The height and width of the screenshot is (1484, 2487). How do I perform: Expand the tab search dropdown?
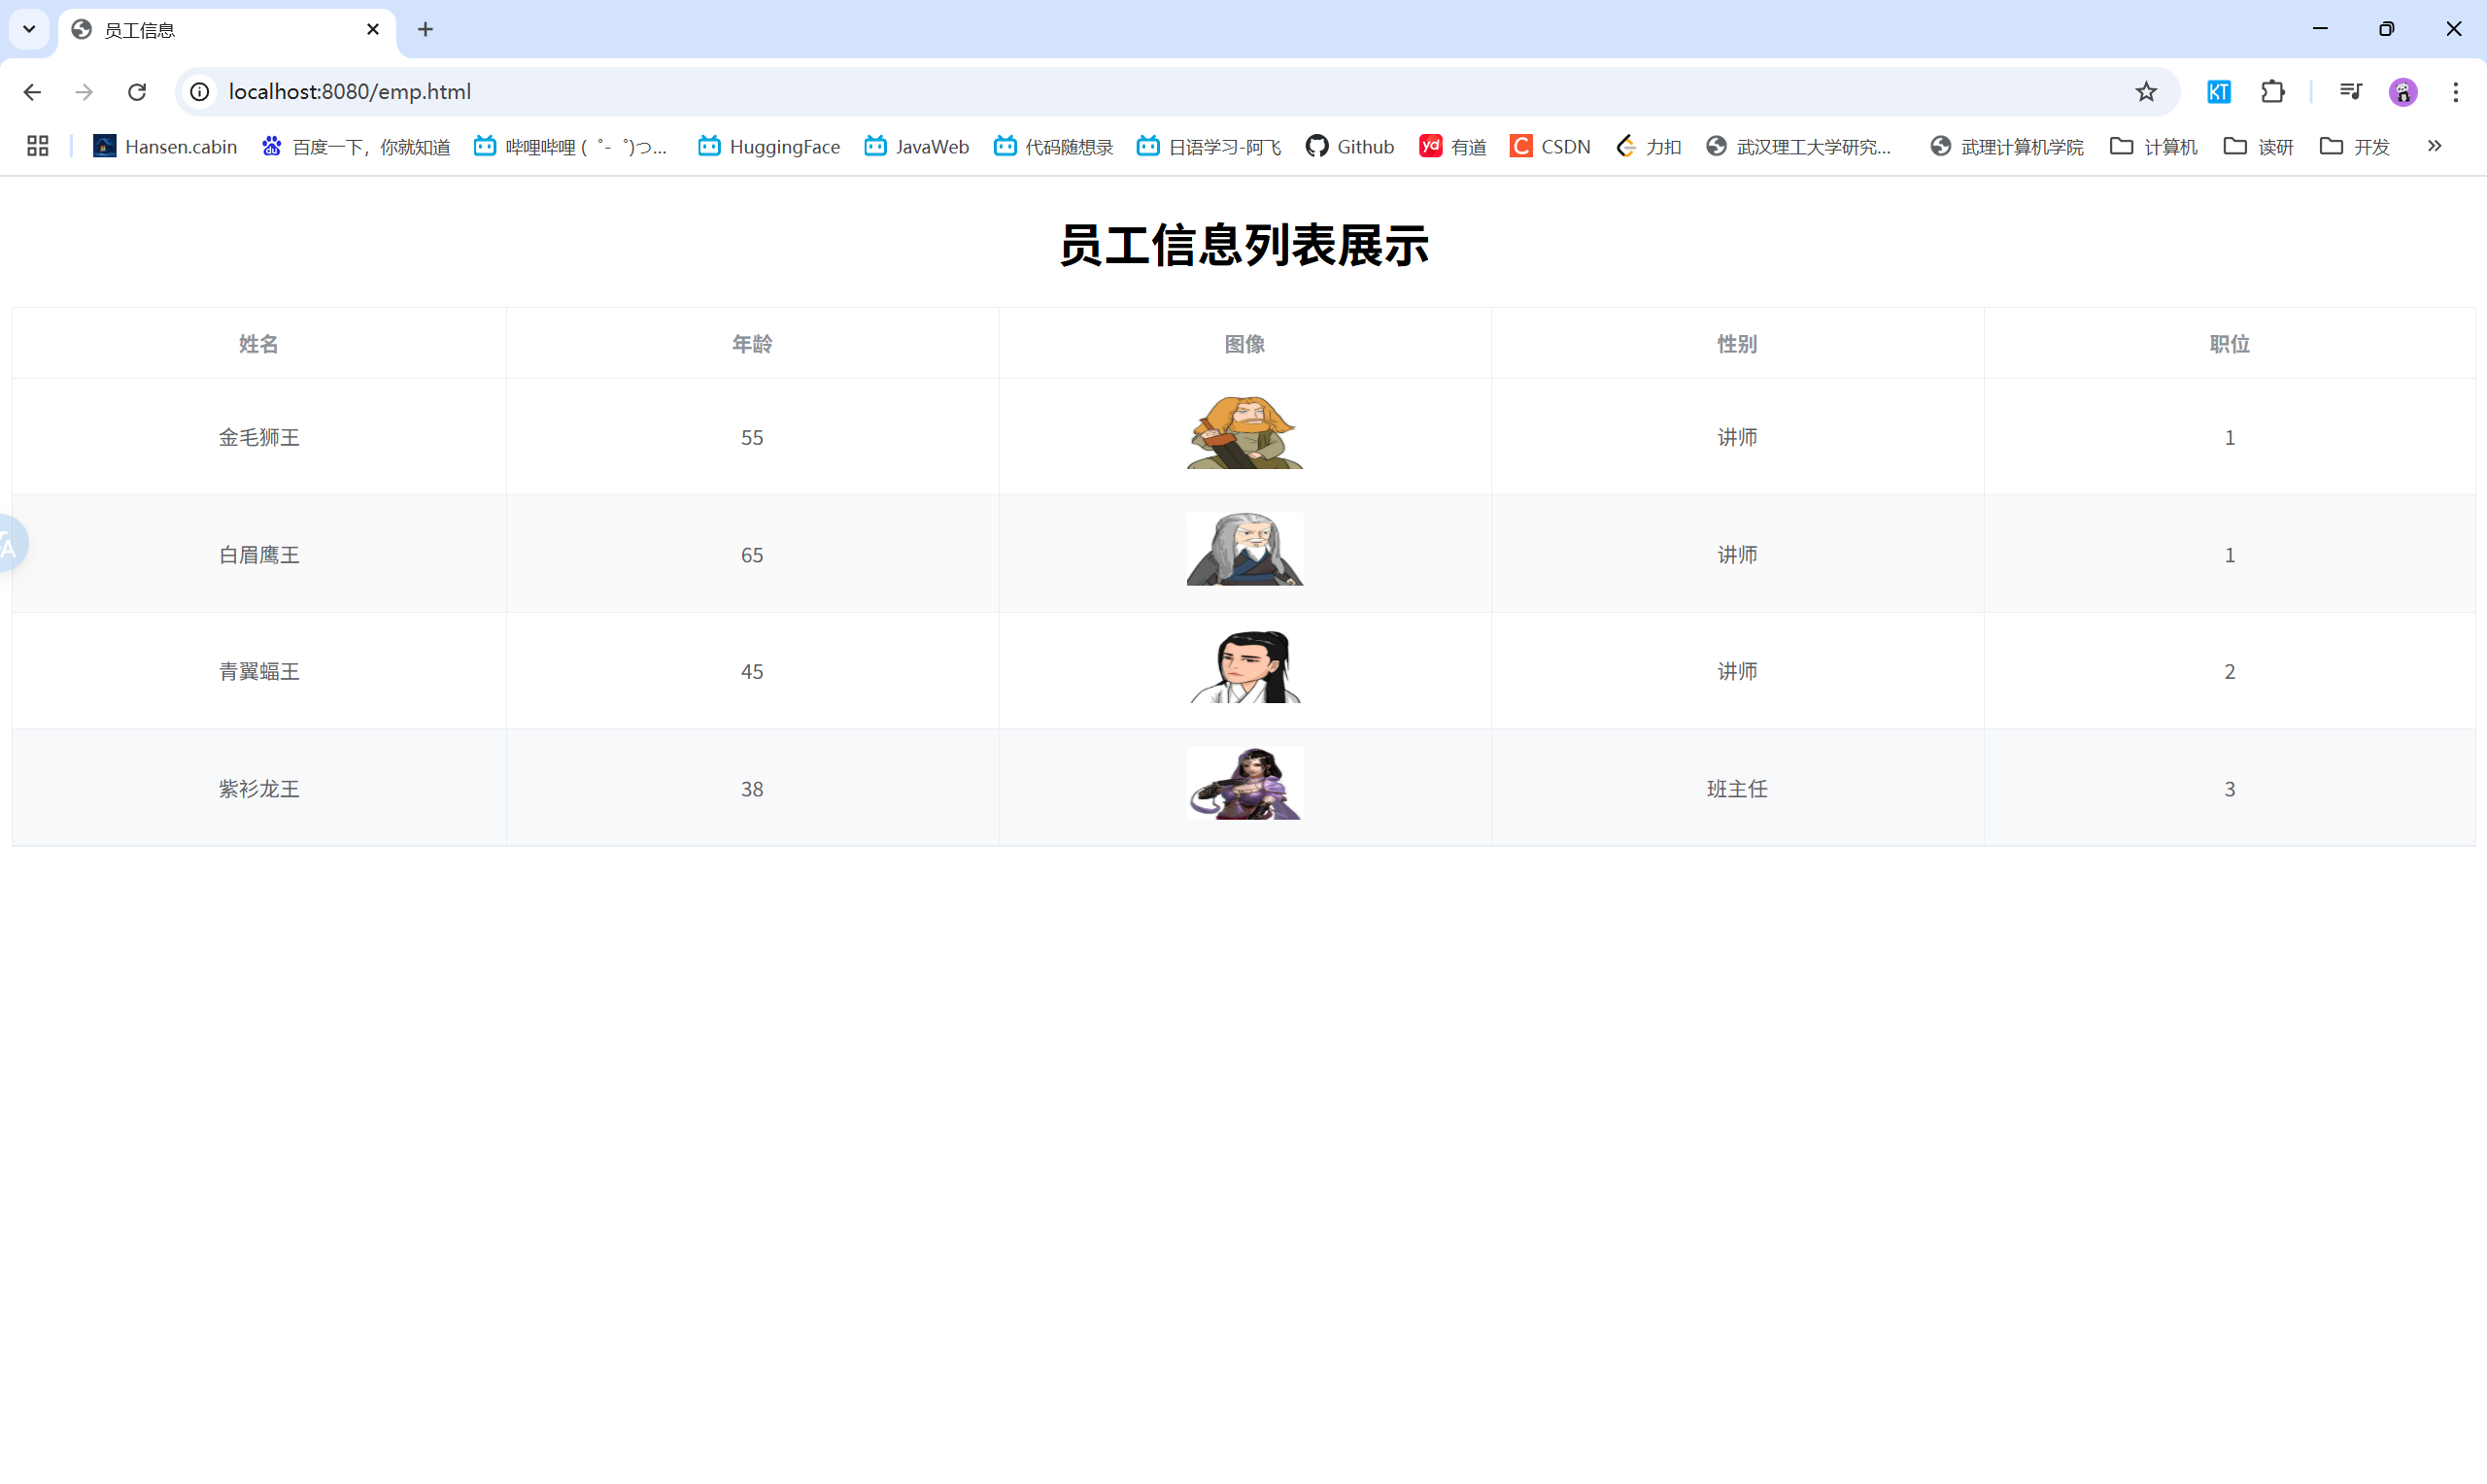point(29,29)
